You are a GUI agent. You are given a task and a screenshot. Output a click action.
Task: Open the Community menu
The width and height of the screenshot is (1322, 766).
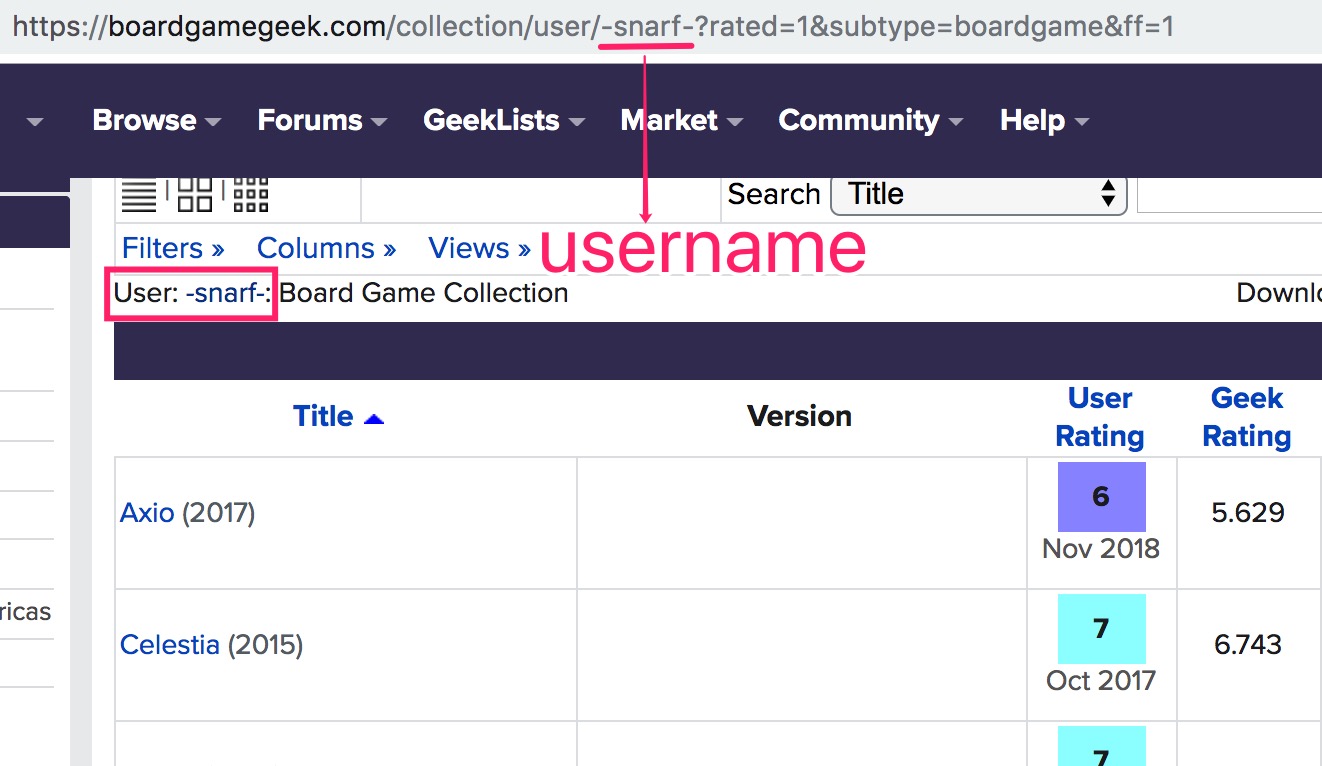(870, 120)
